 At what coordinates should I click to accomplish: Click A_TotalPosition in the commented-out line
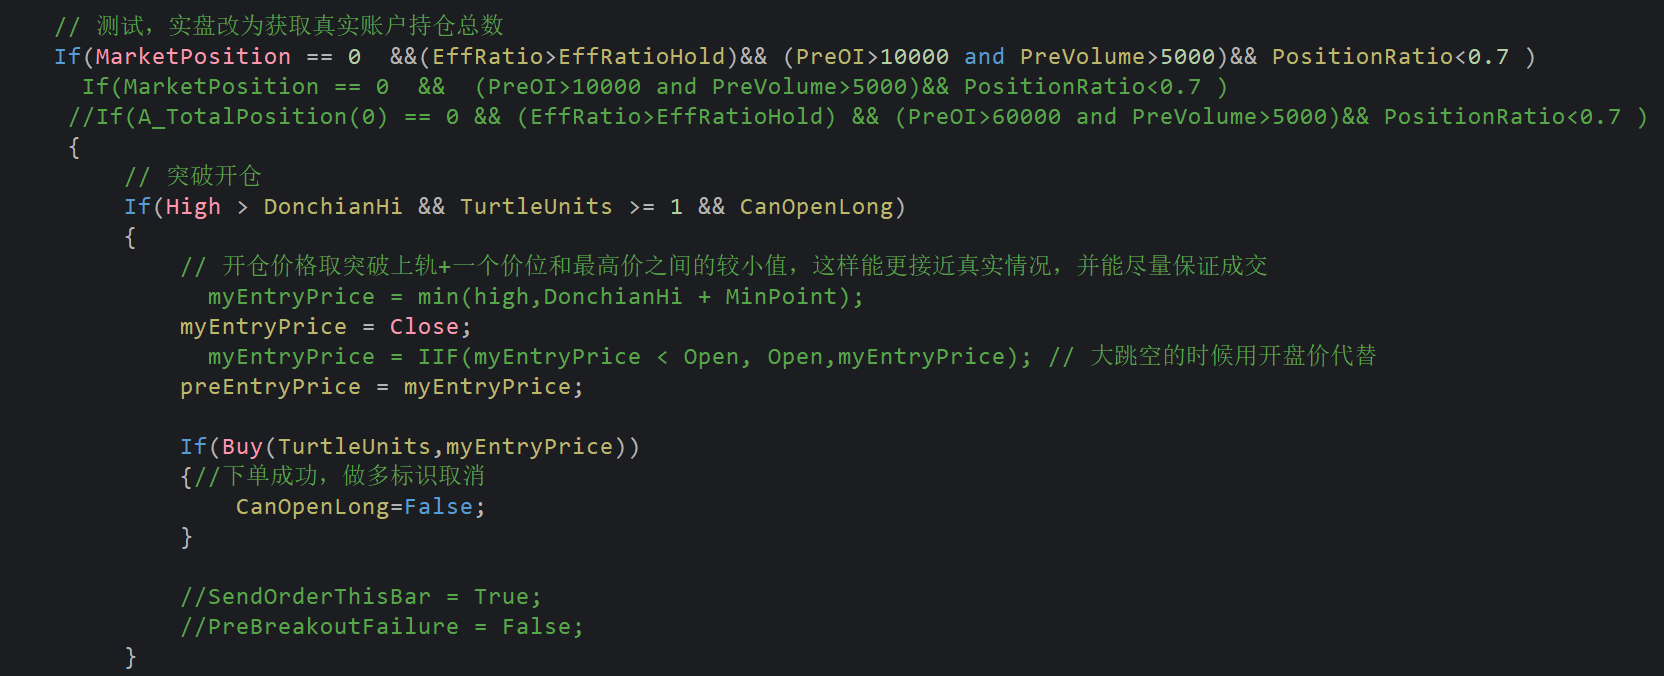point(242,117)
